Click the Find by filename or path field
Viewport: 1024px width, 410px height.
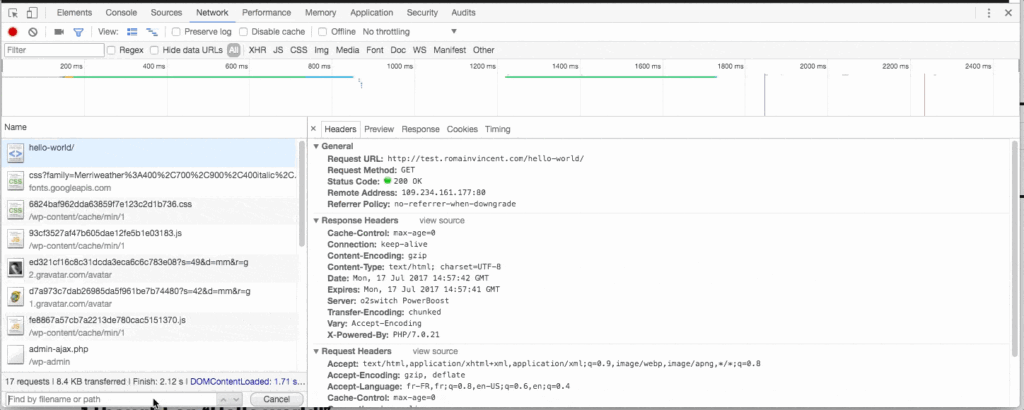tap(110, 399)
